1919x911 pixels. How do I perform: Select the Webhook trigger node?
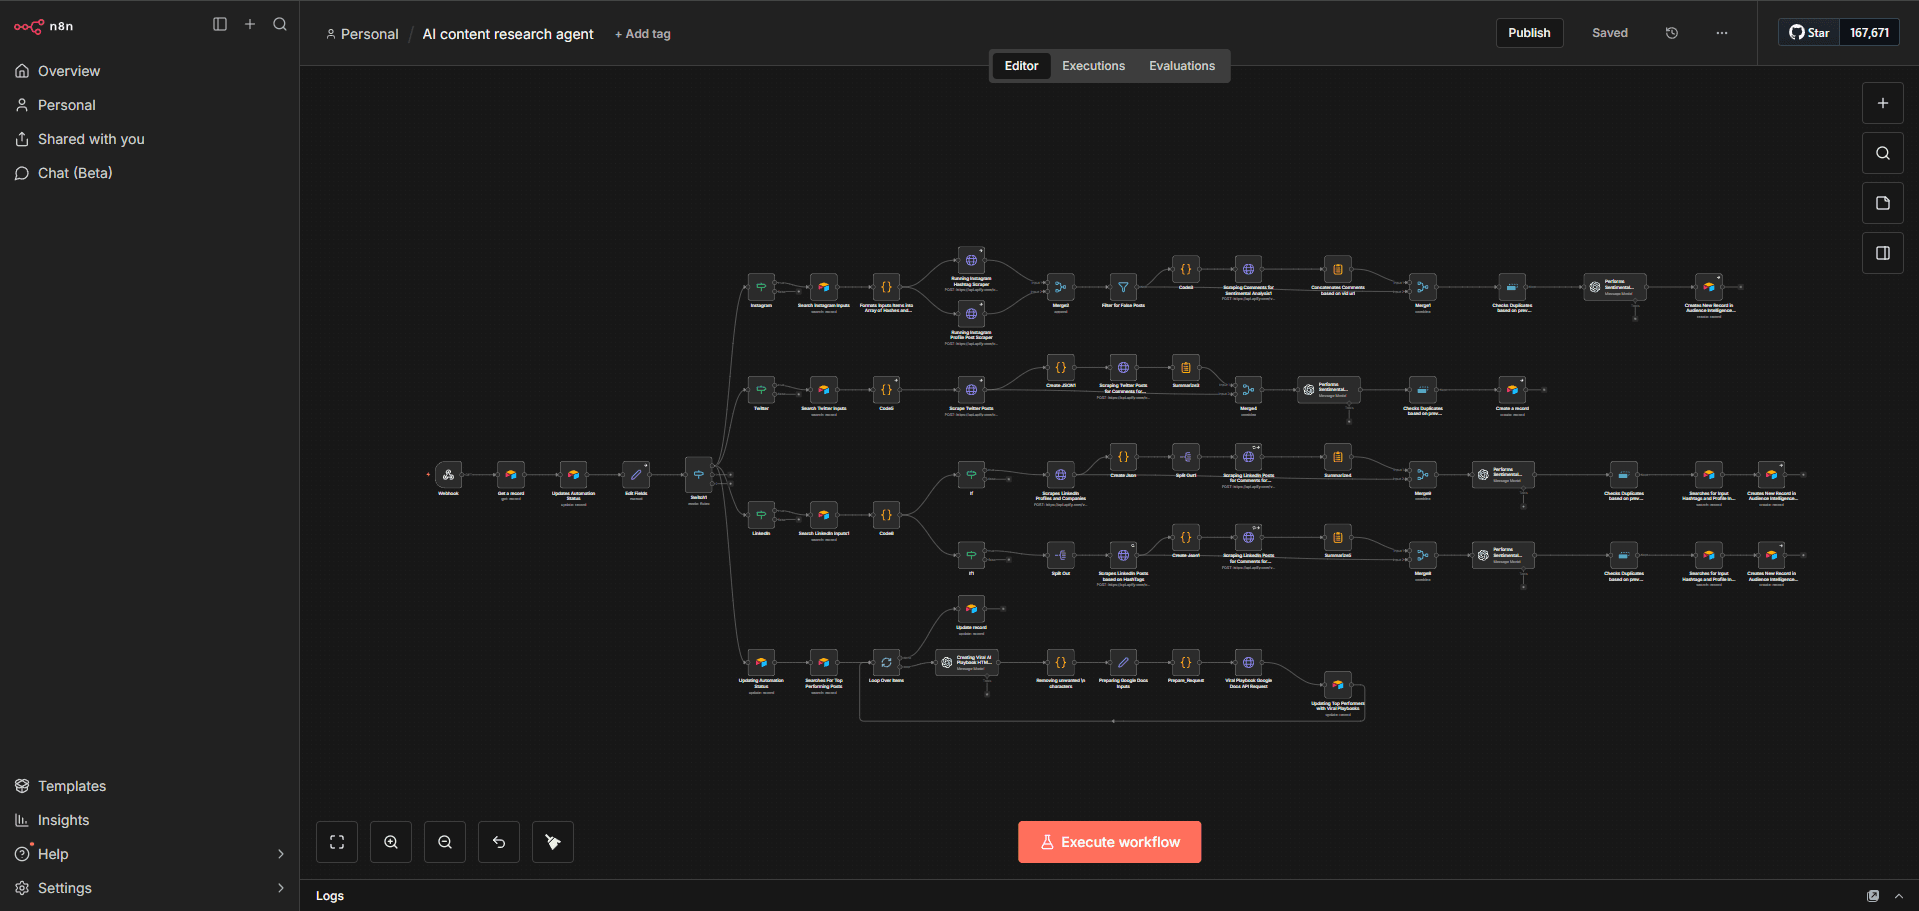[449, 476]
